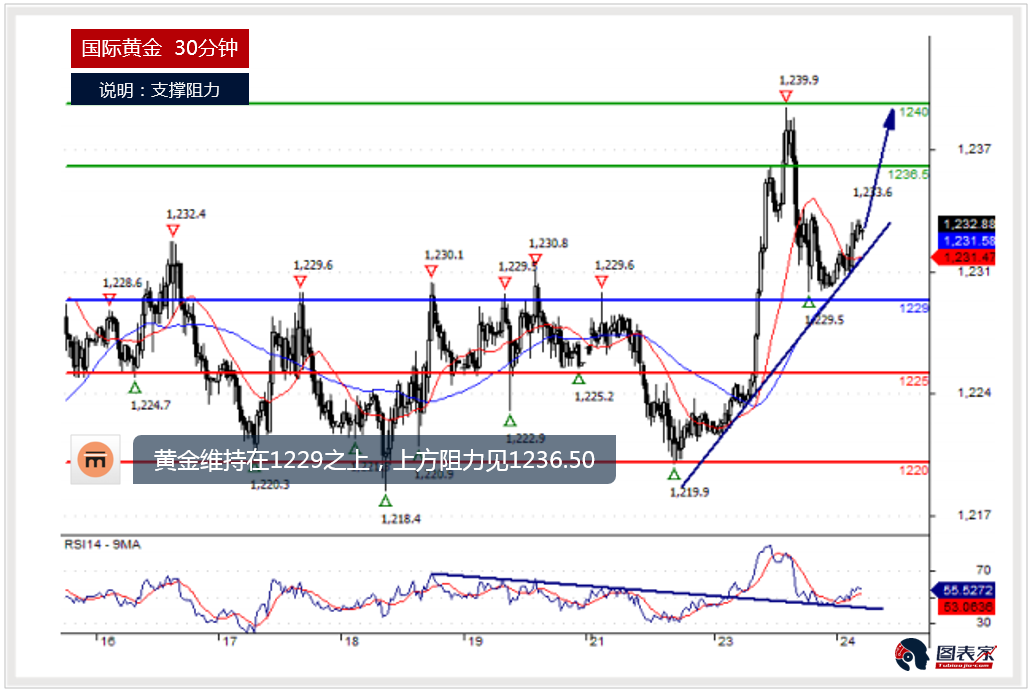The image size is (1031, 693).
Task: Click the price label 1,228.6
Action: (x=122, y=283)
